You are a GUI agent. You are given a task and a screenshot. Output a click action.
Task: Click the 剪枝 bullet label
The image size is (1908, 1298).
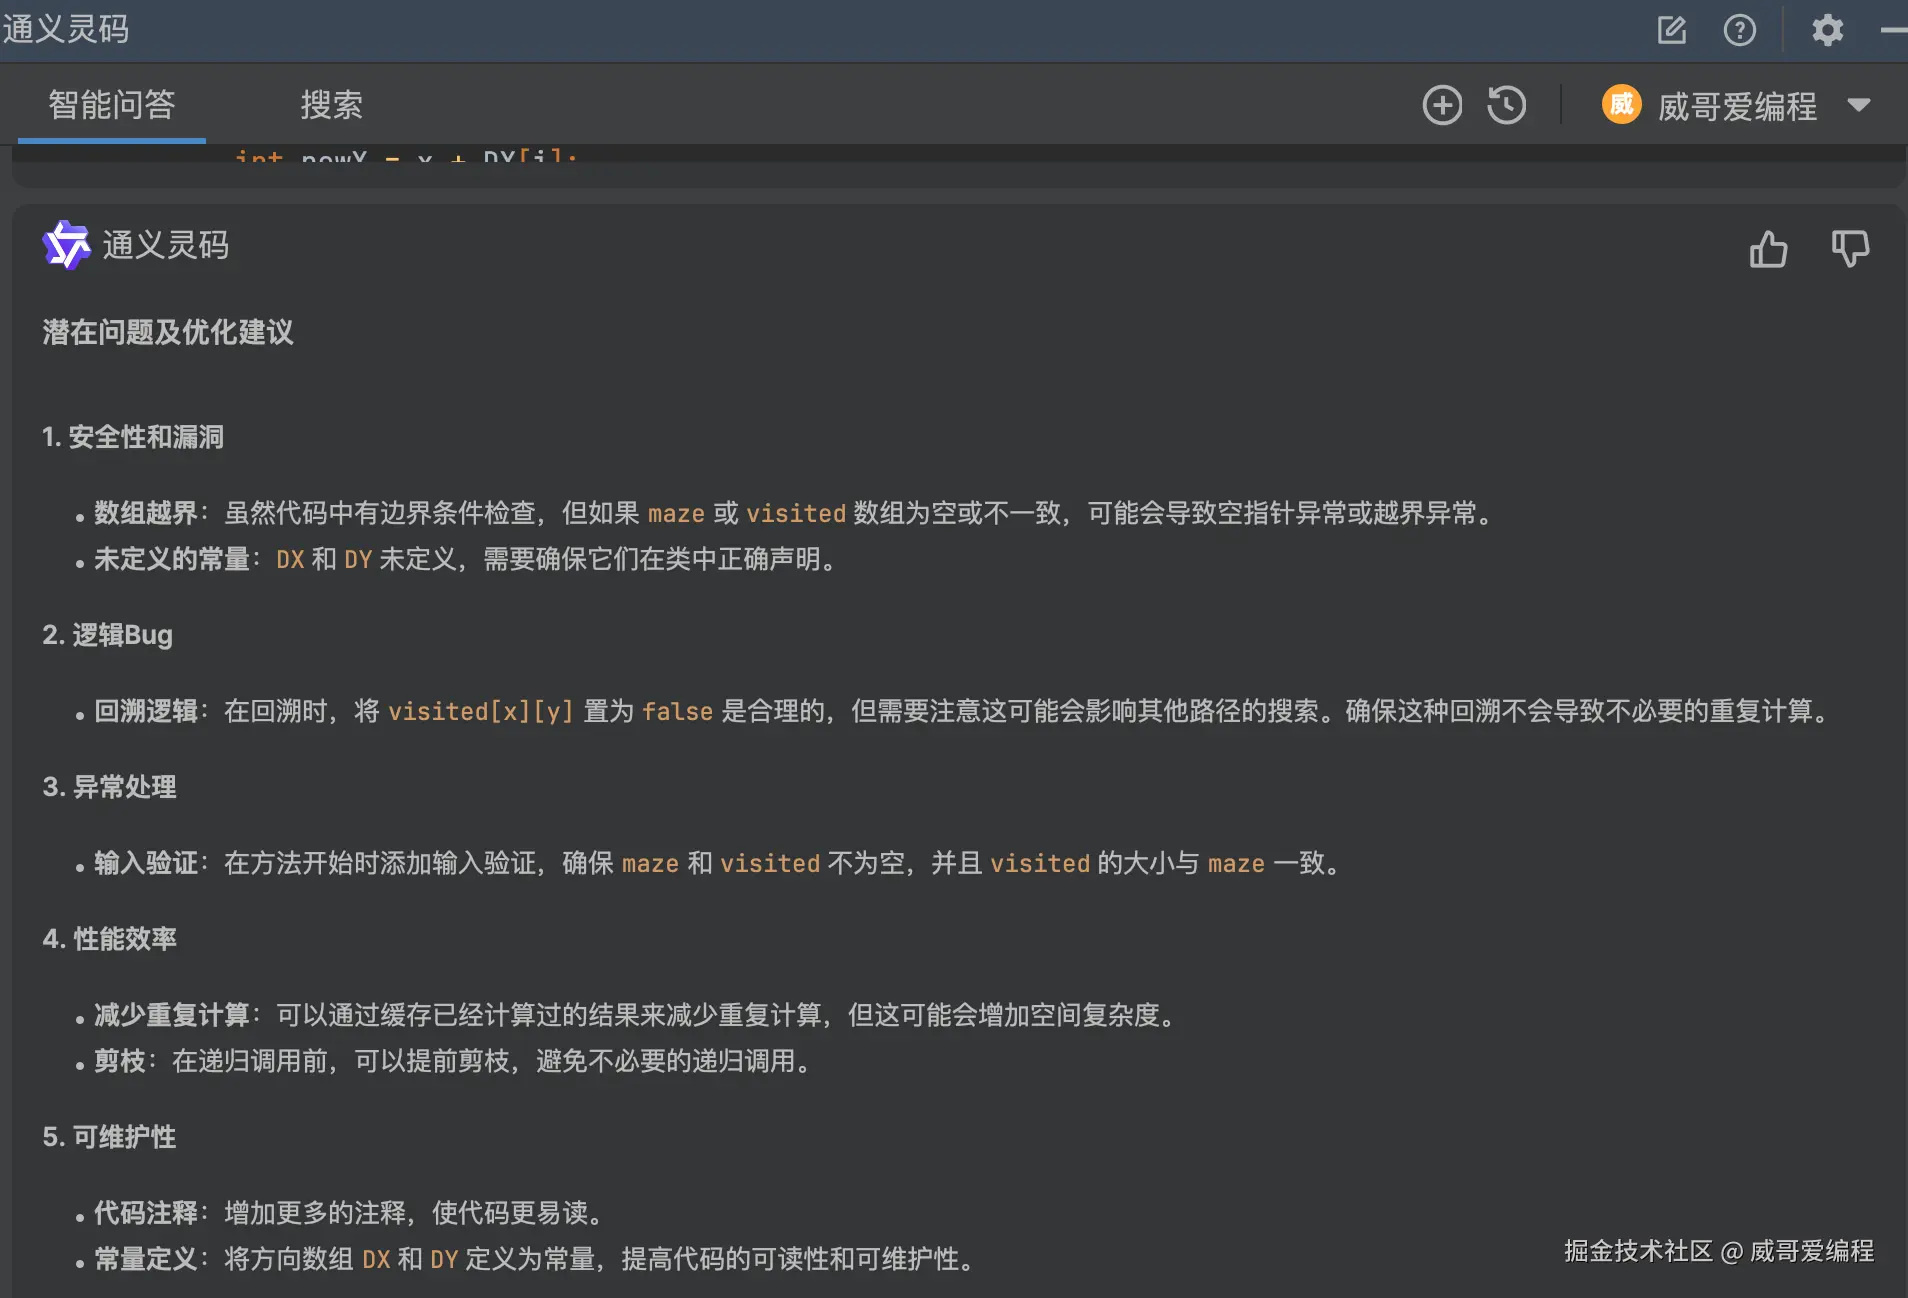pos(120,1061)
